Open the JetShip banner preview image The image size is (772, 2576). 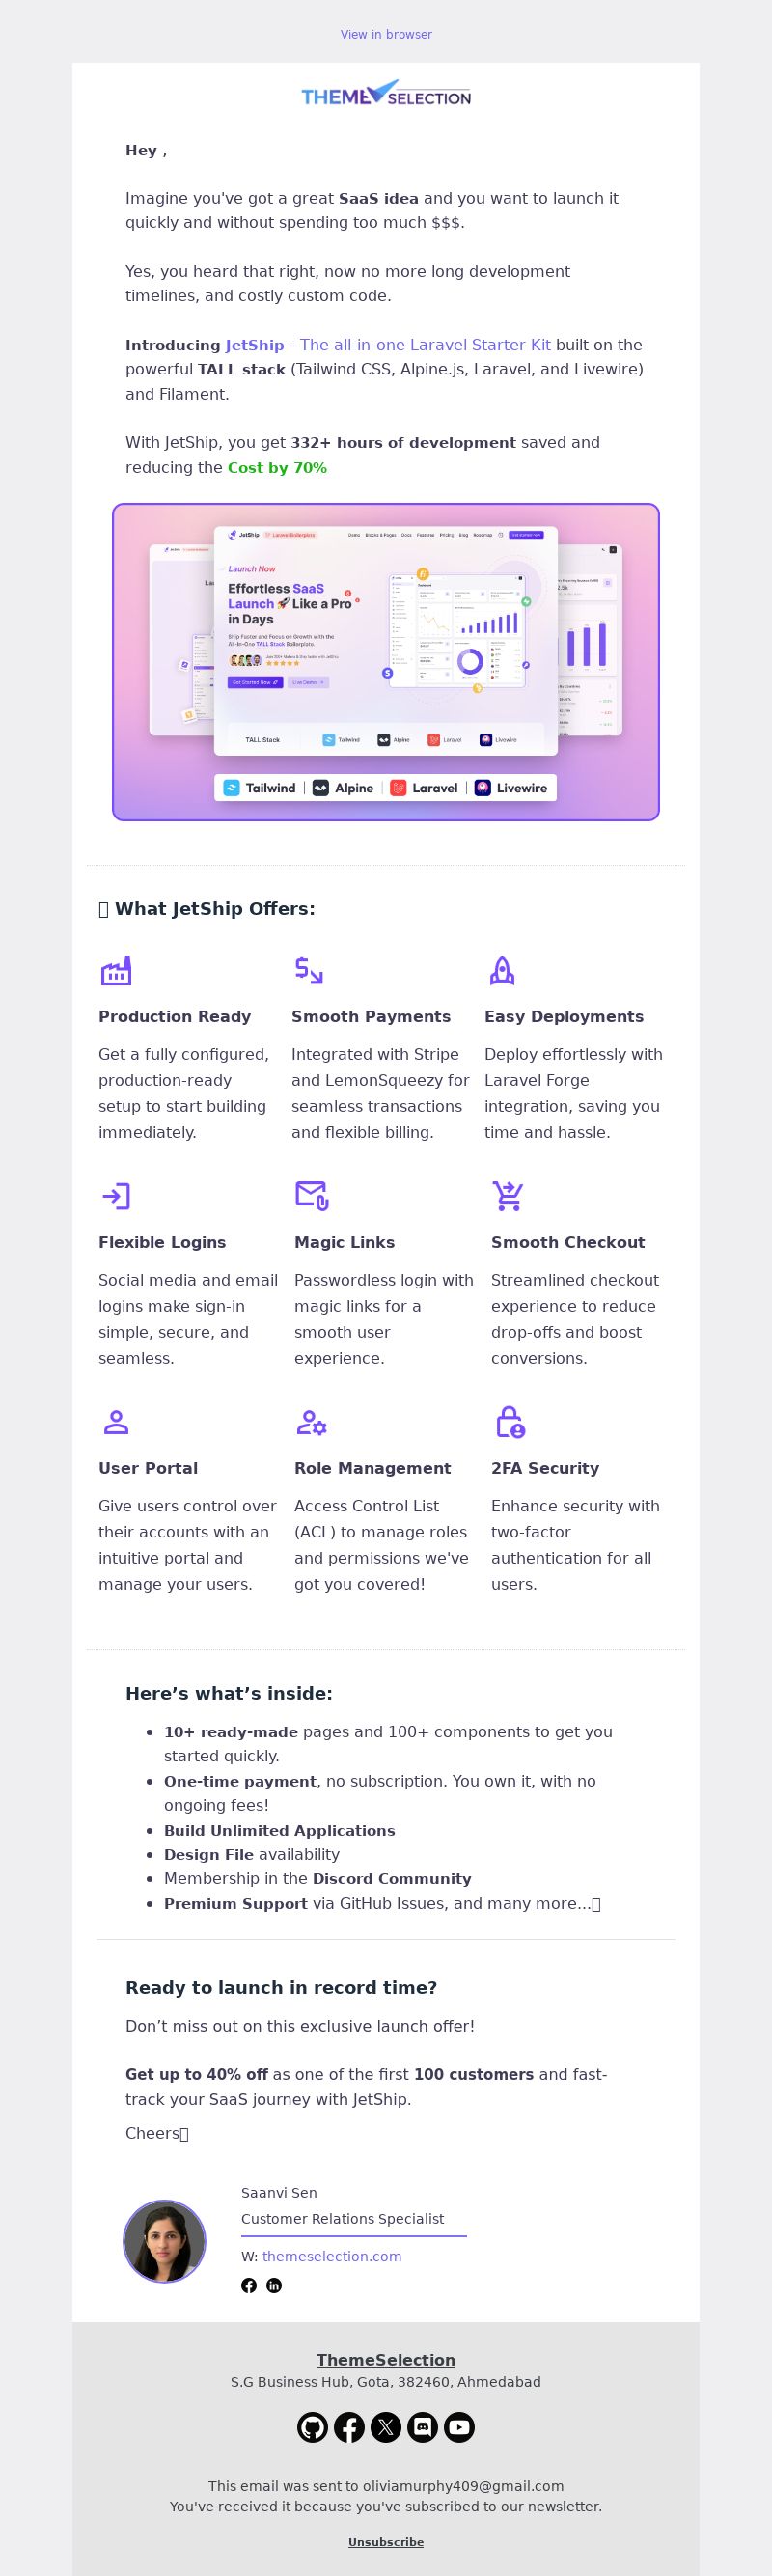(x=386, y=662)
